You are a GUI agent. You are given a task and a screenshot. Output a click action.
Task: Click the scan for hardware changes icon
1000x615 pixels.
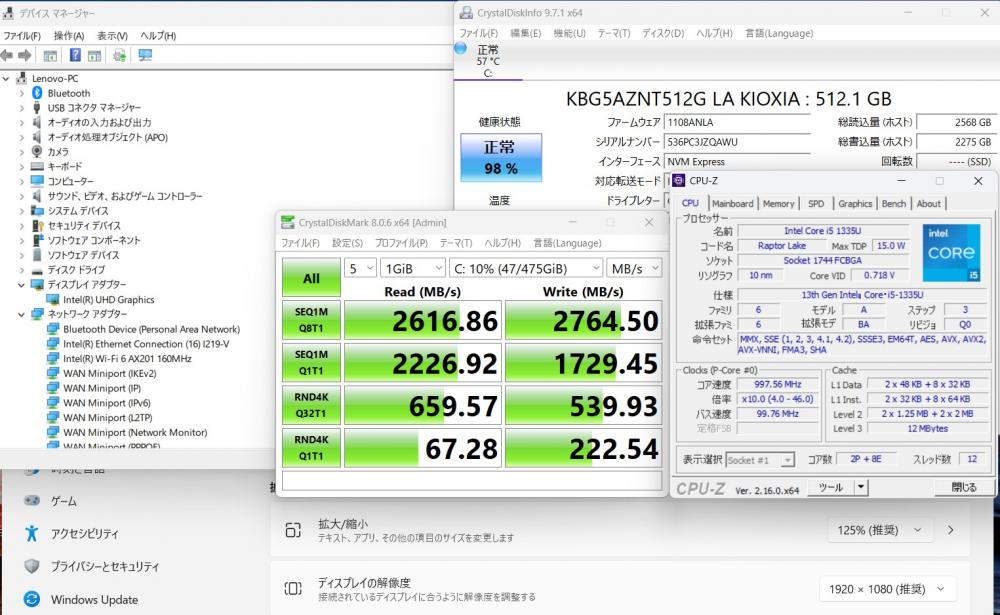(x=120, y=55)
